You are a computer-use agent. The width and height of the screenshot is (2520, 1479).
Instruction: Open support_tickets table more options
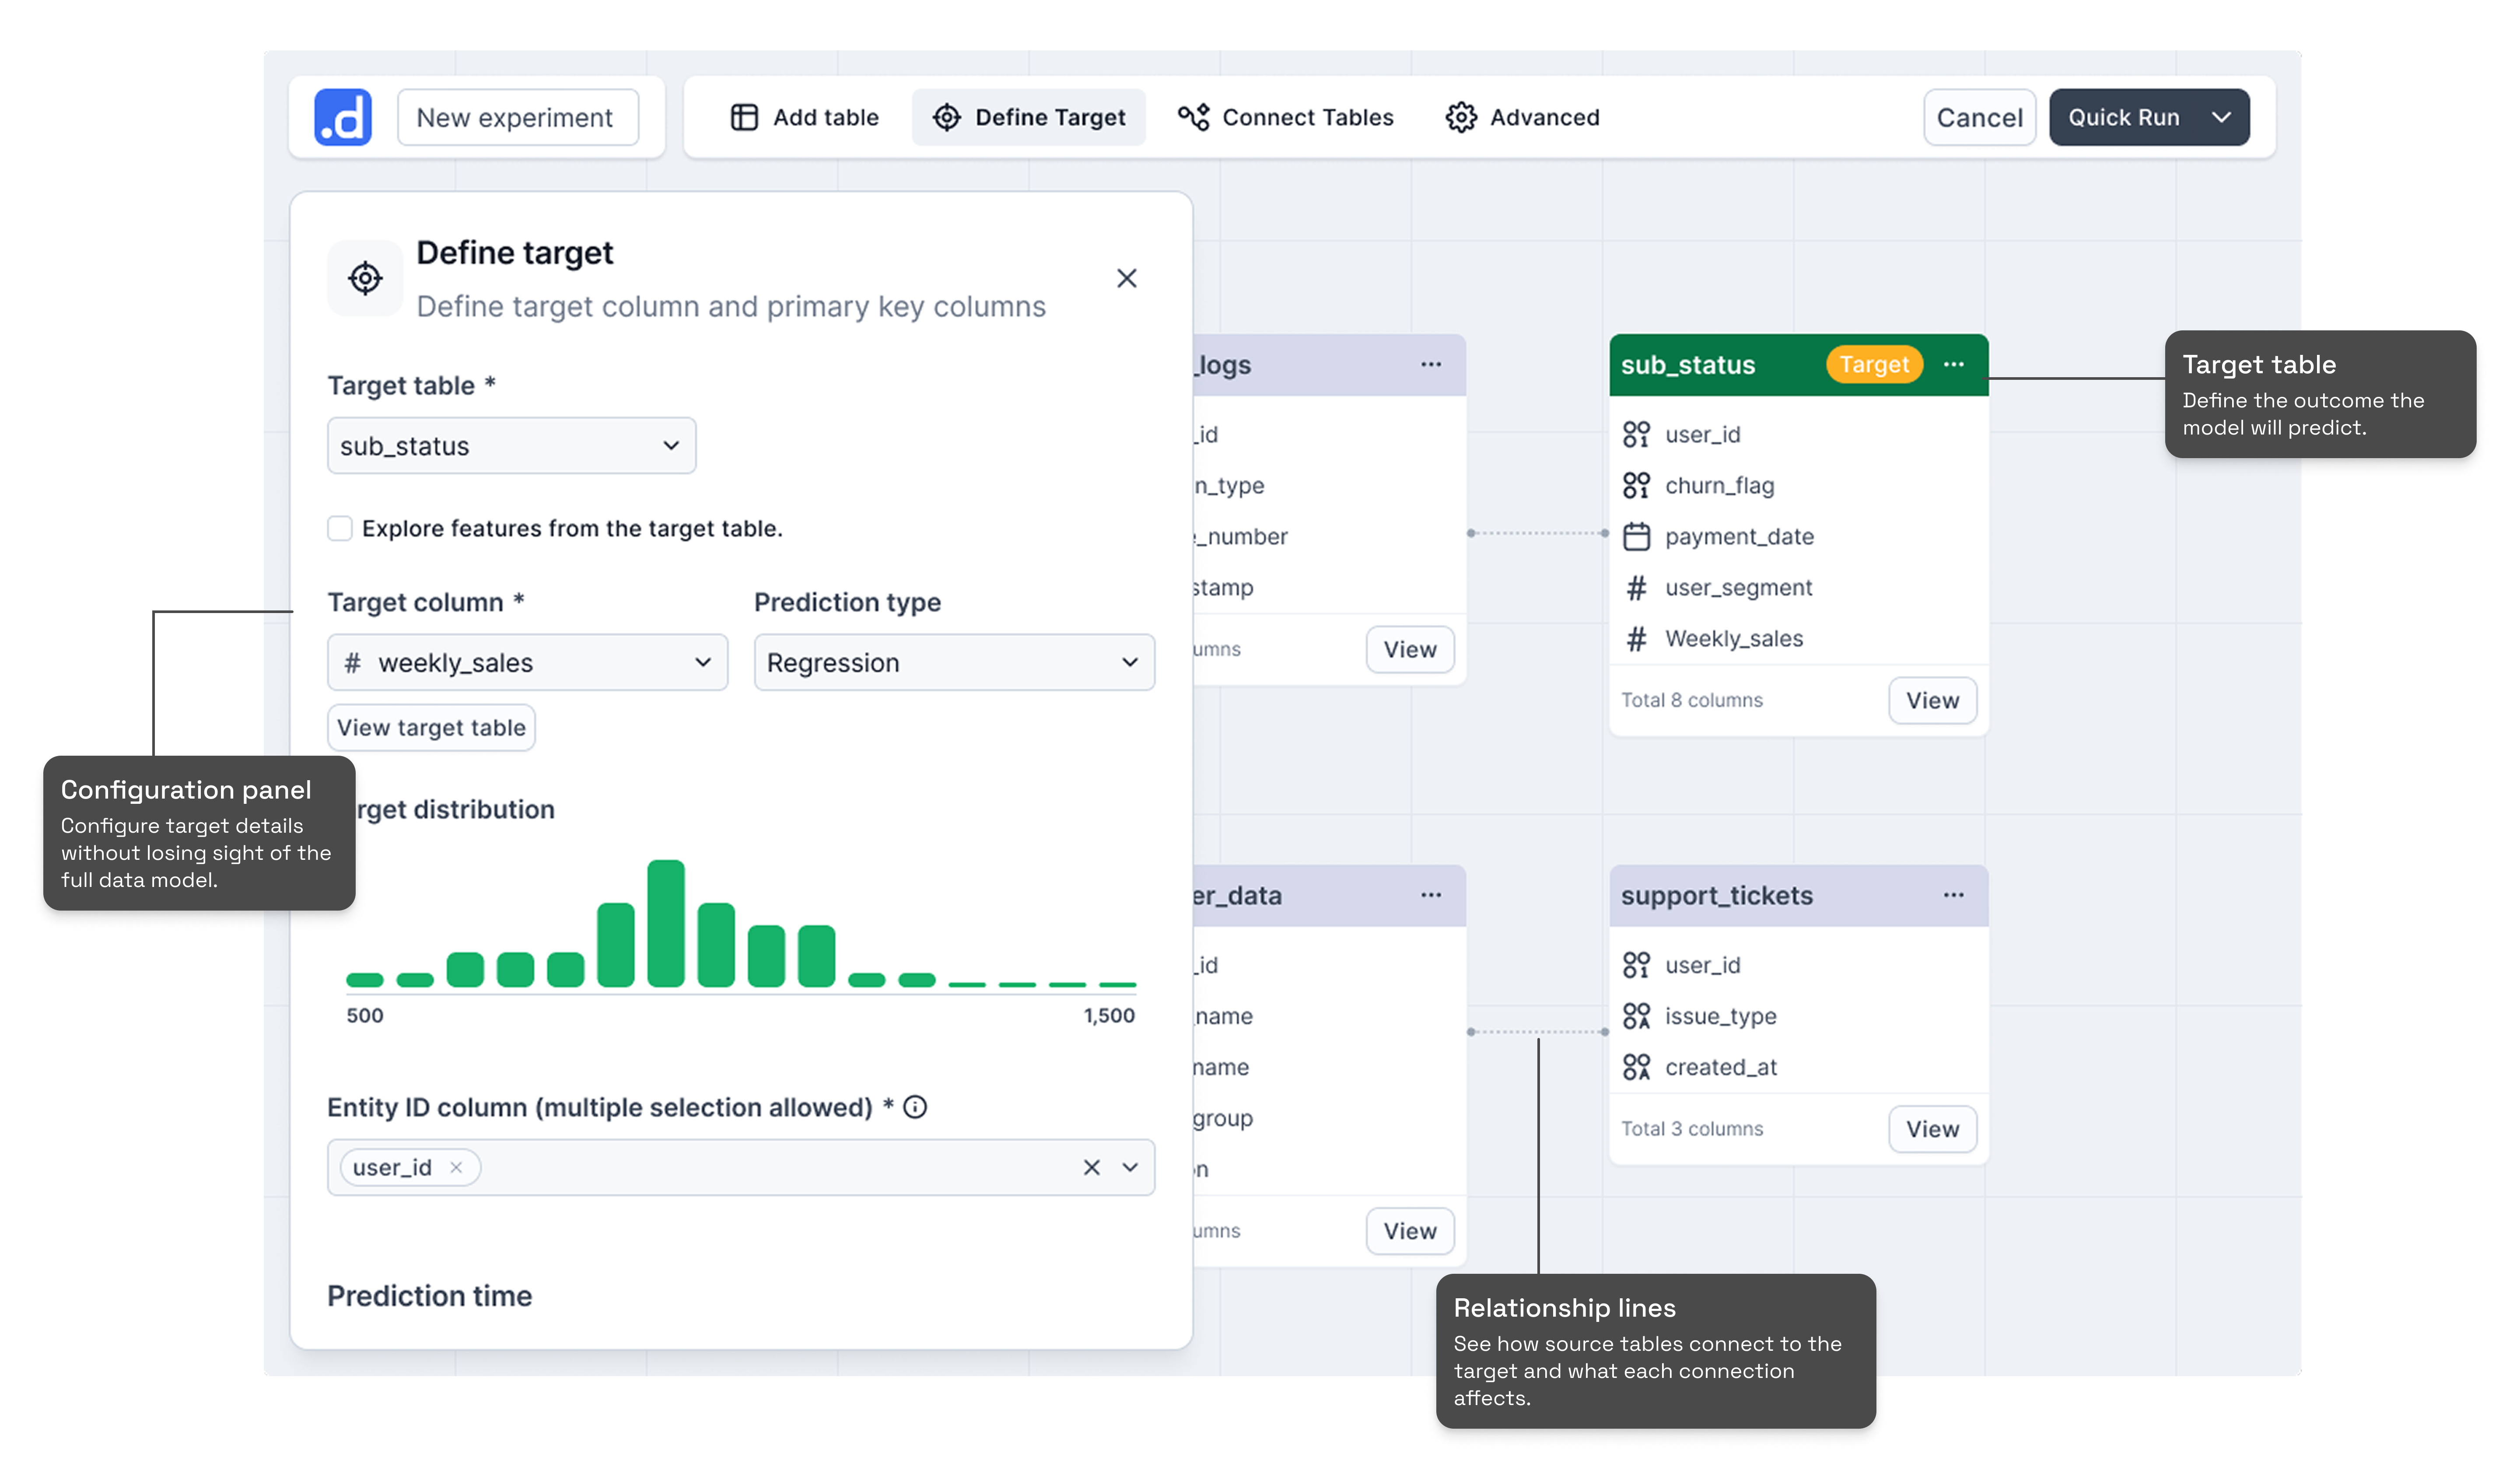[x=1953, y=895]
